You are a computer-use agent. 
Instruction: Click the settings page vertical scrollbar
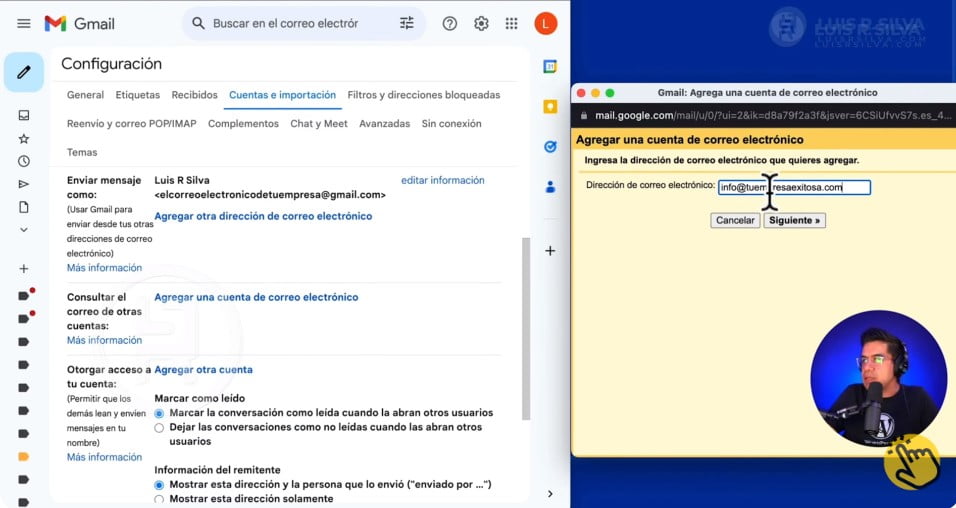point(526,329)
